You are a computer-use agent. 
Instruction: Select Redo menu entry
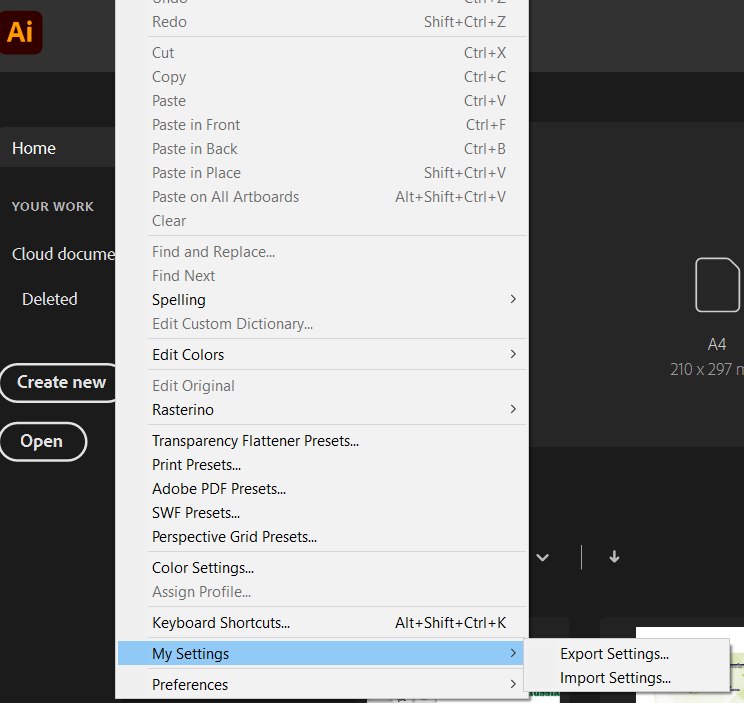pyautogui.click(x=321, y=22)
